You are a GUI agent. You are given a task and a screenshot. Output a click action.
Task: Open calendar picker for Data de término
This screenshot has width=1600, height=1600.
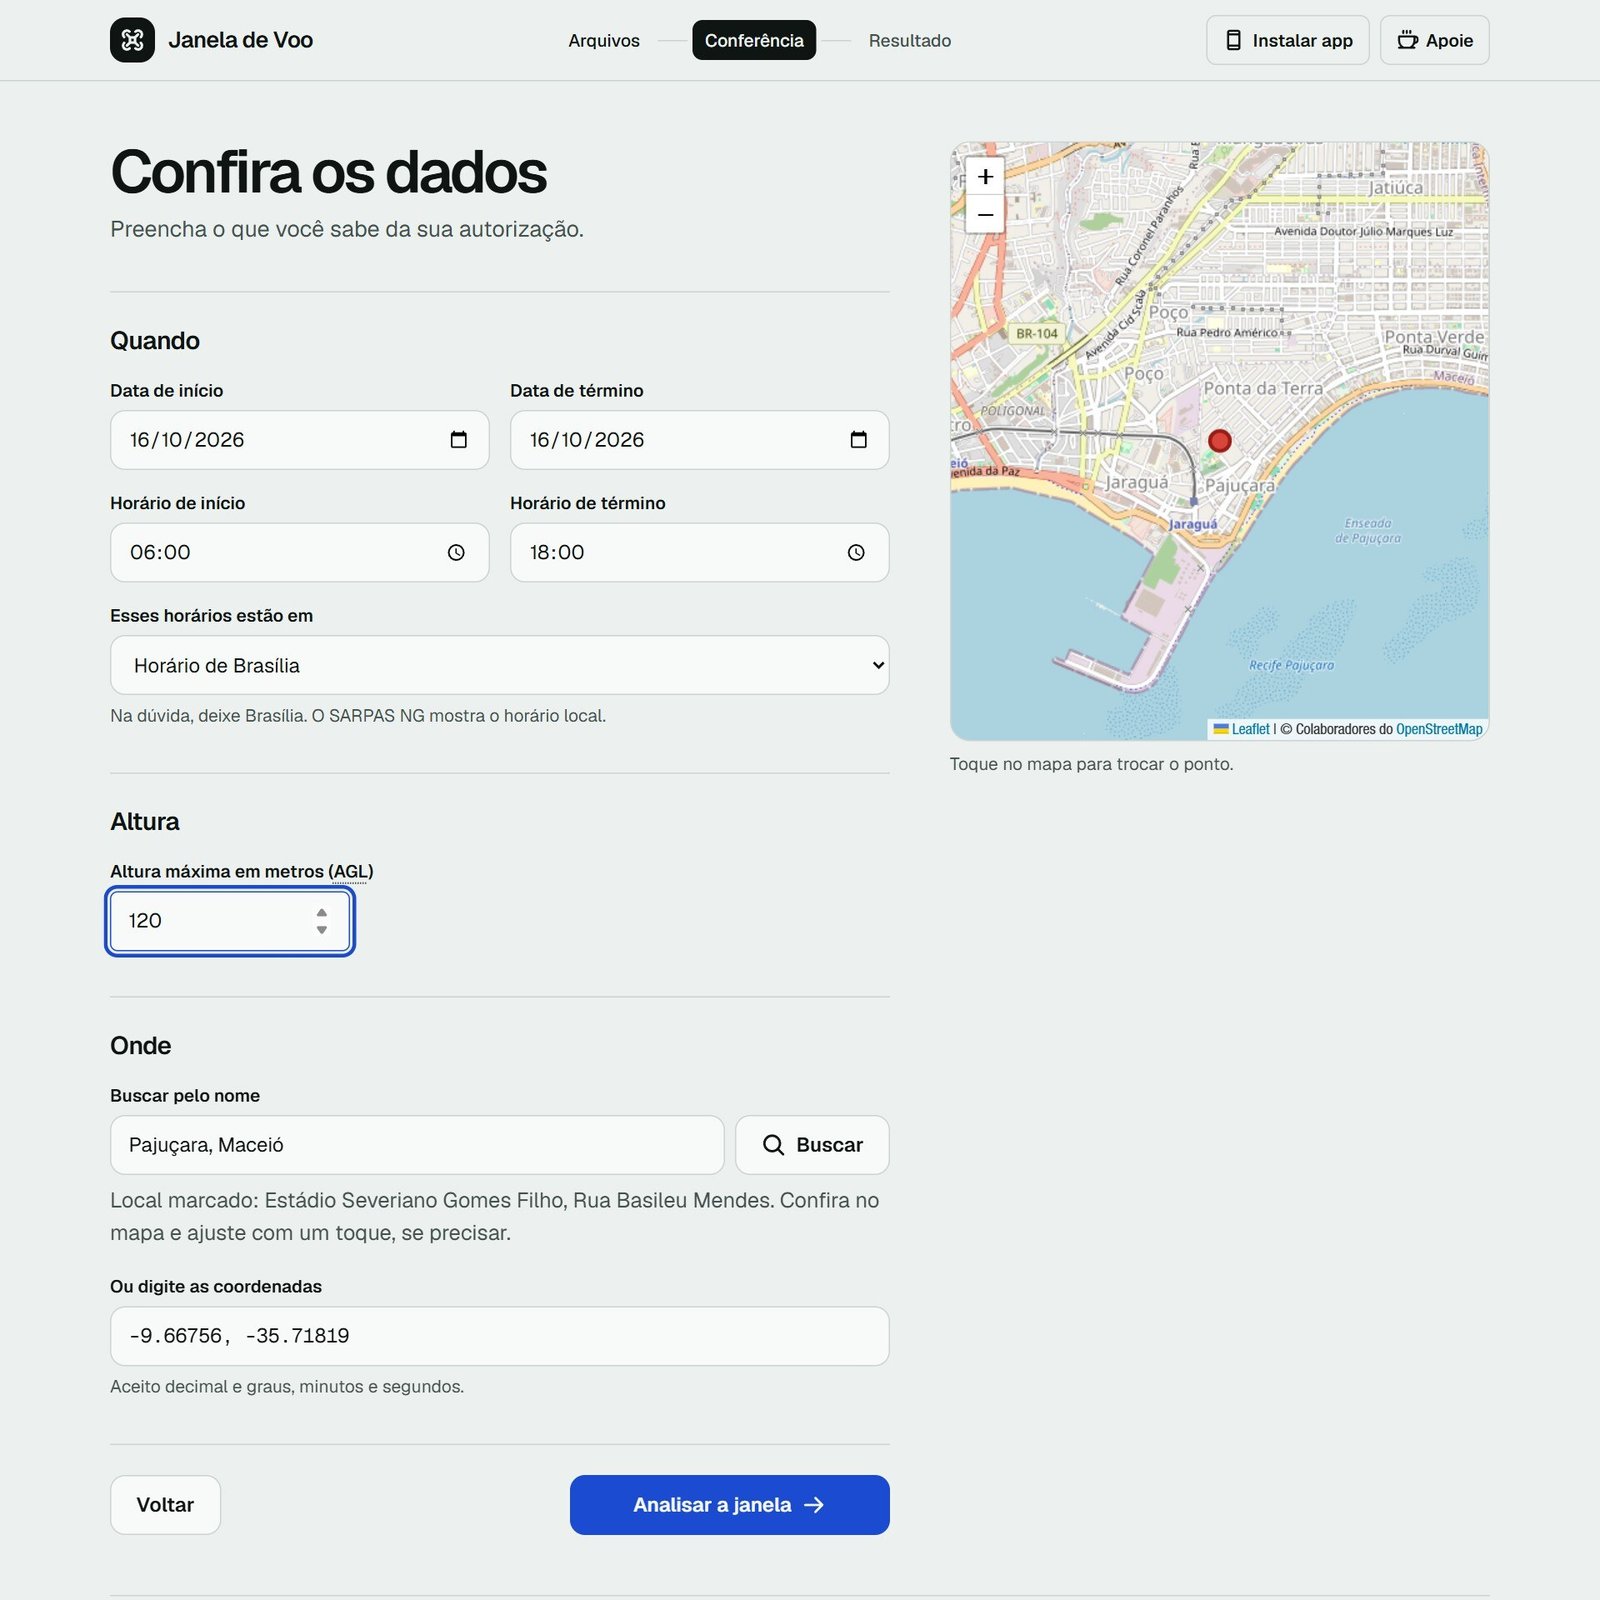tap(859, 440)
